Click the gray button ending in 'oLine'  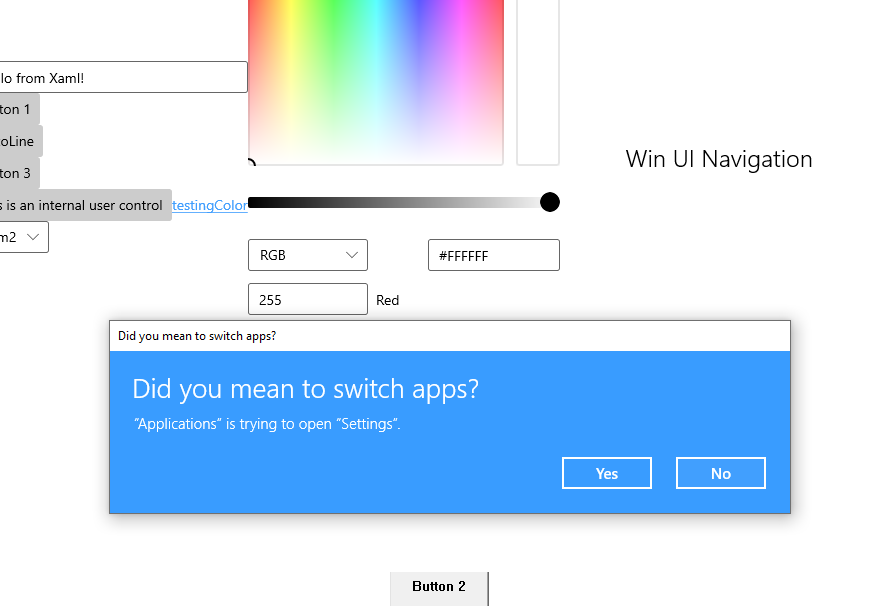coord(21,141)
